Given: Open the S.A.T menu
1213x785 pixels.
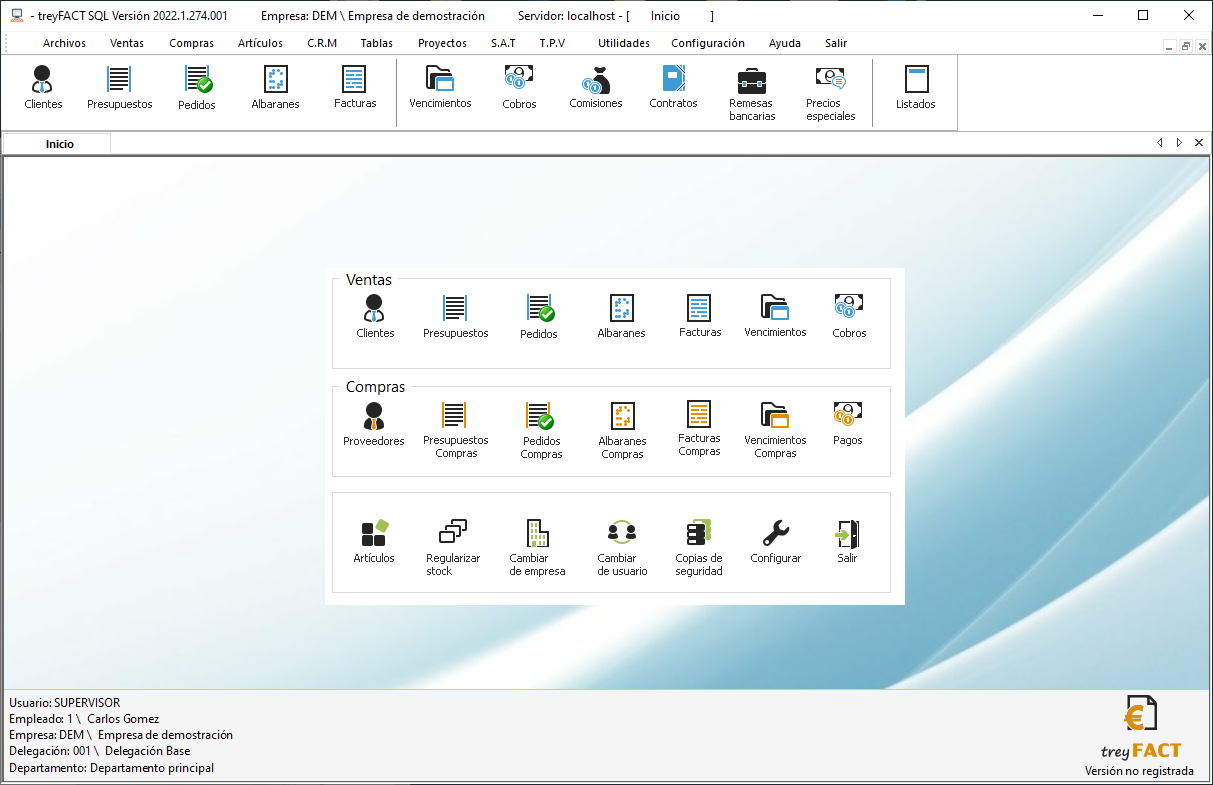Looking at the screenshot, I should click(503, 43).
